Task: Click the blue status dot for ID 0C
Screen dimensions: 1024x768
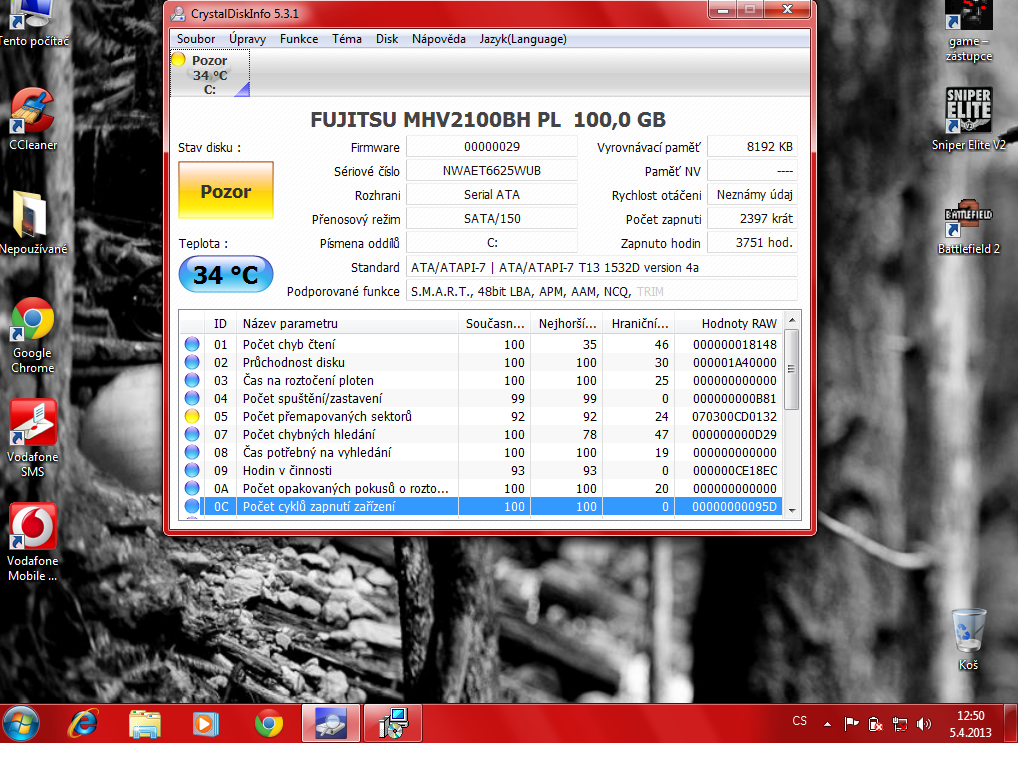Action: click(x=192, y=506)
